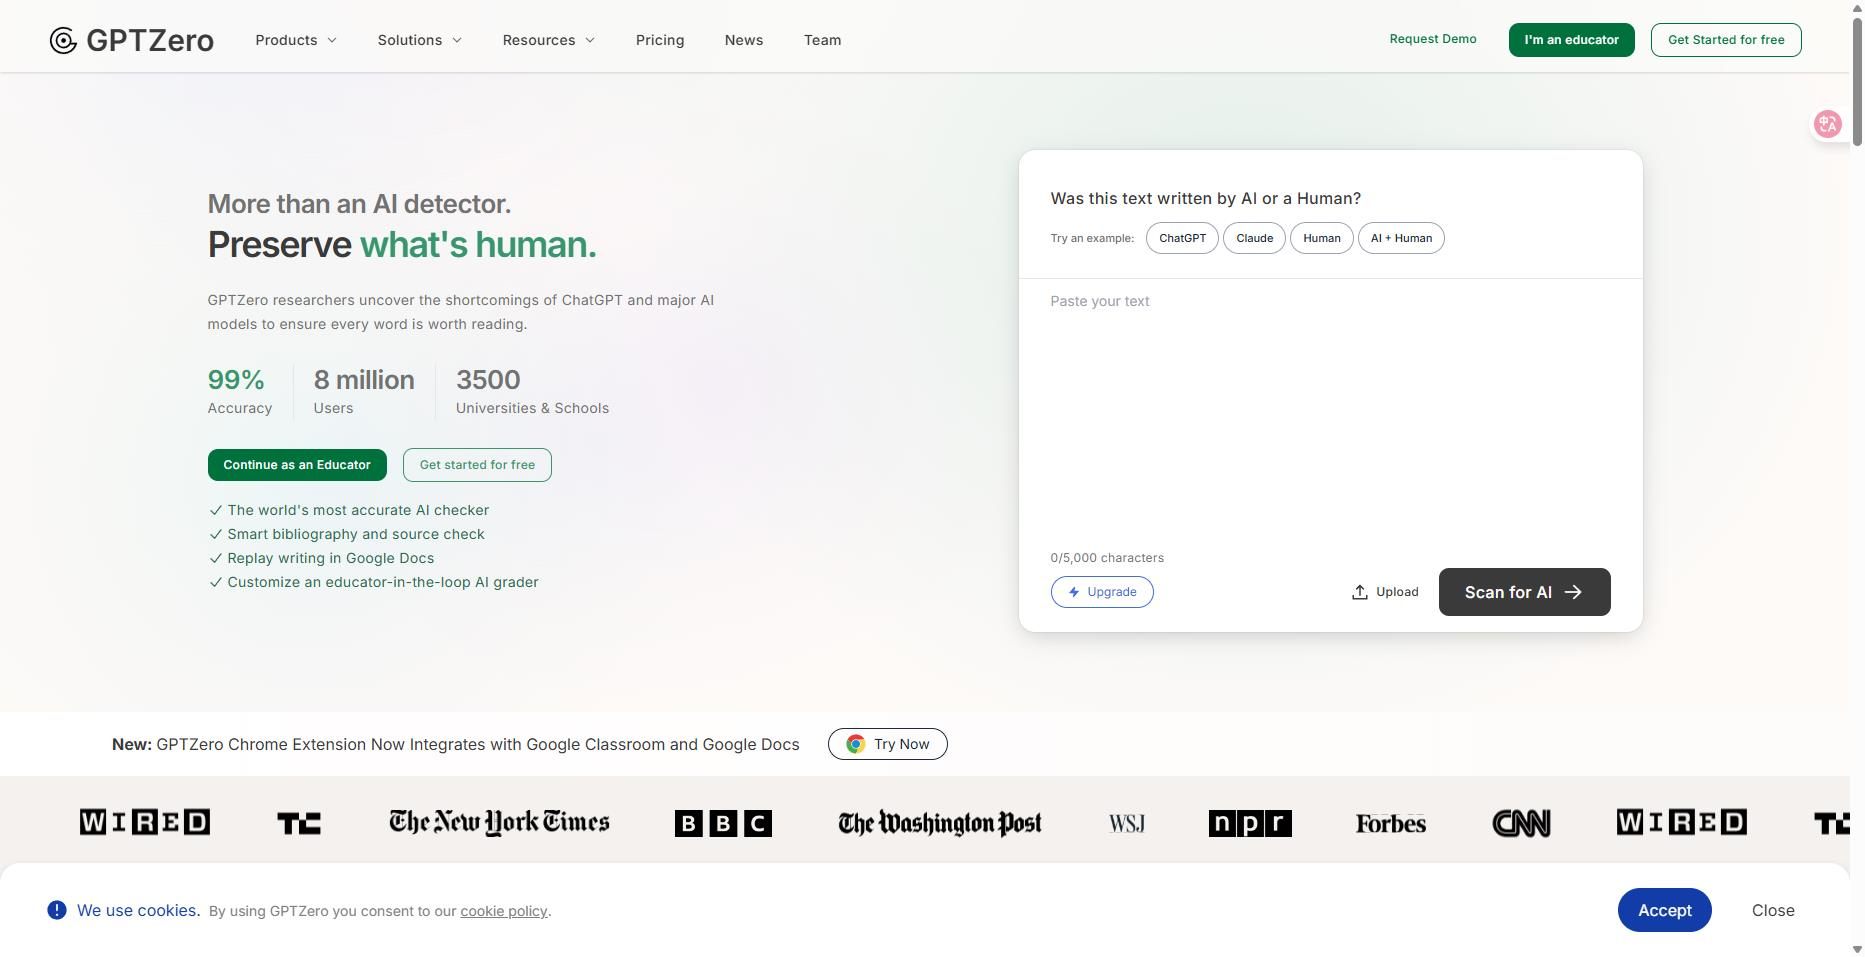Click the page vertical scrollbar thumb
This screenshot has width=1865, height=957.
pyautogui.click(x=1857, y=82)
